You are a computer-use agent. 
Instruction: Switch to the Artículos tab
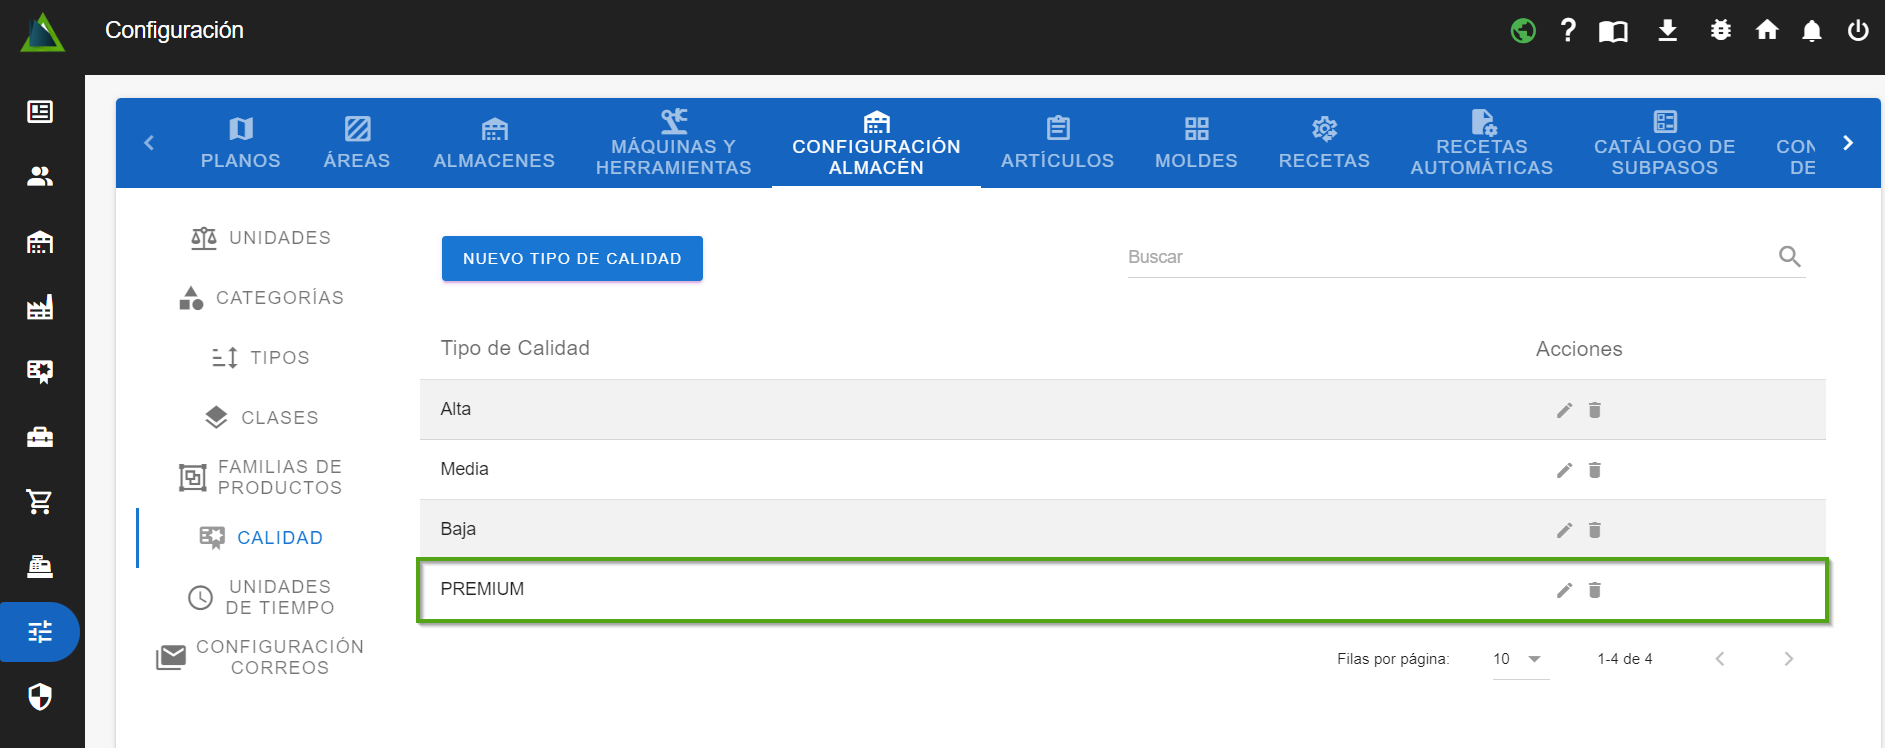tap(1057, 143)
